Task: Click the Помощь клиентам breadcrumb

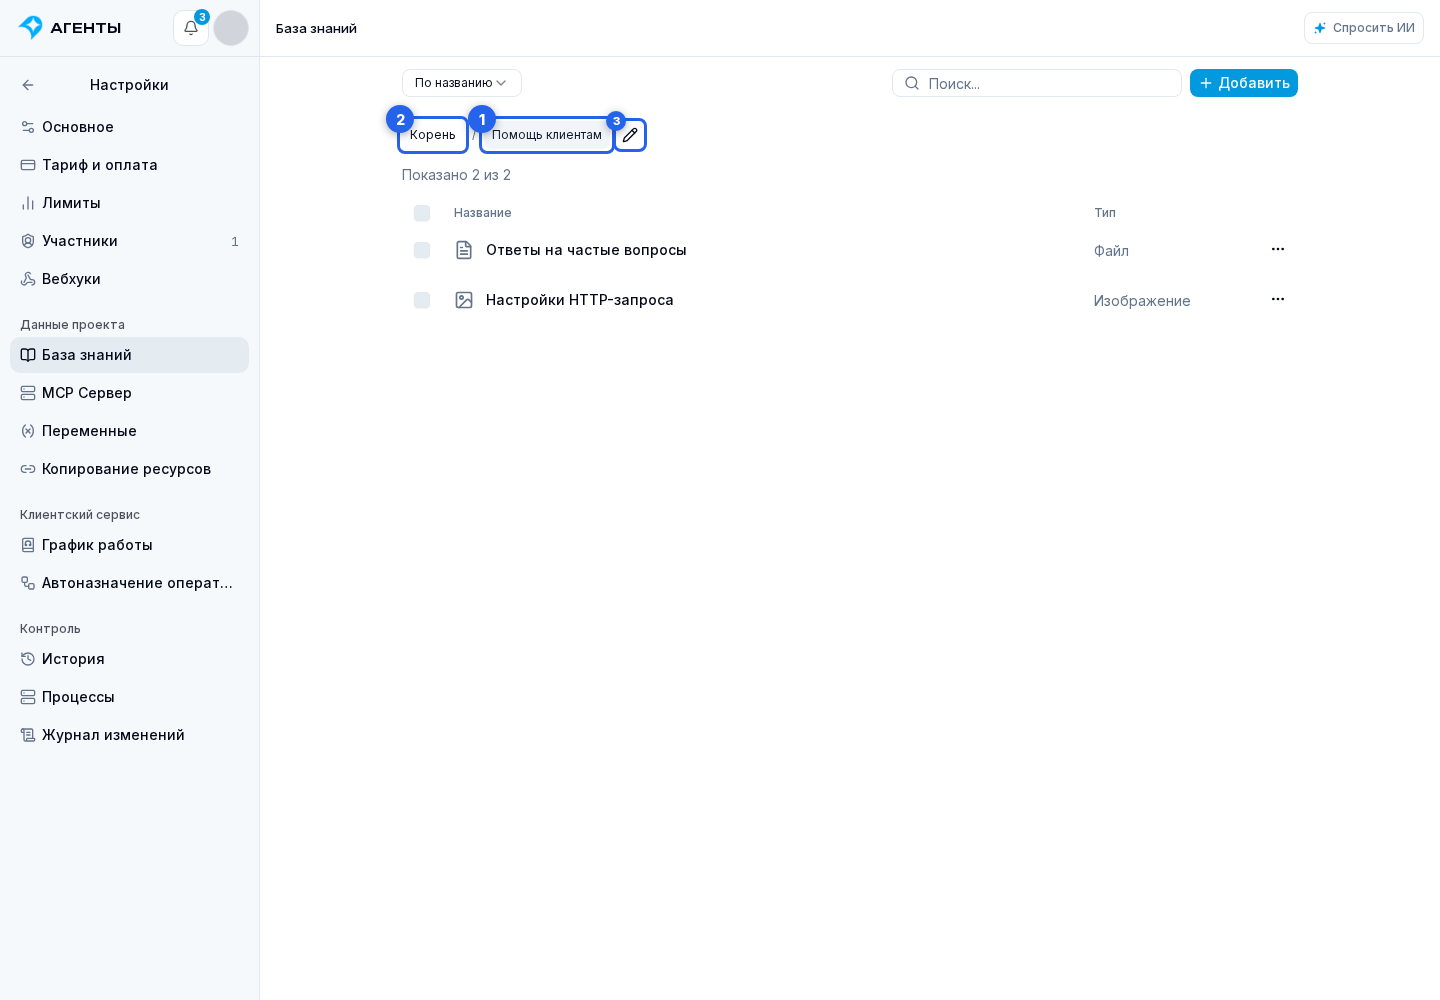Action: point(547,135)
